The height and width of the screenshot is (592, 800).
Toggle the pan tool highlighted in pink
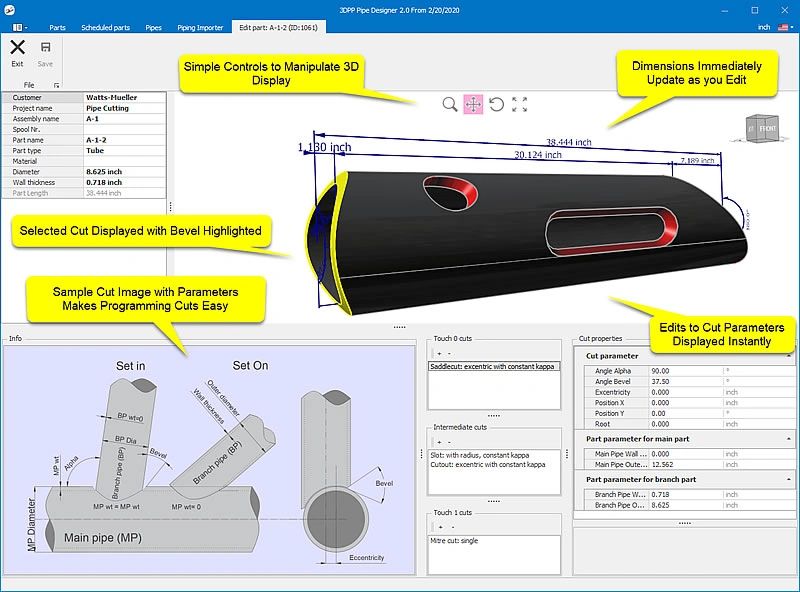coord(474,104)
